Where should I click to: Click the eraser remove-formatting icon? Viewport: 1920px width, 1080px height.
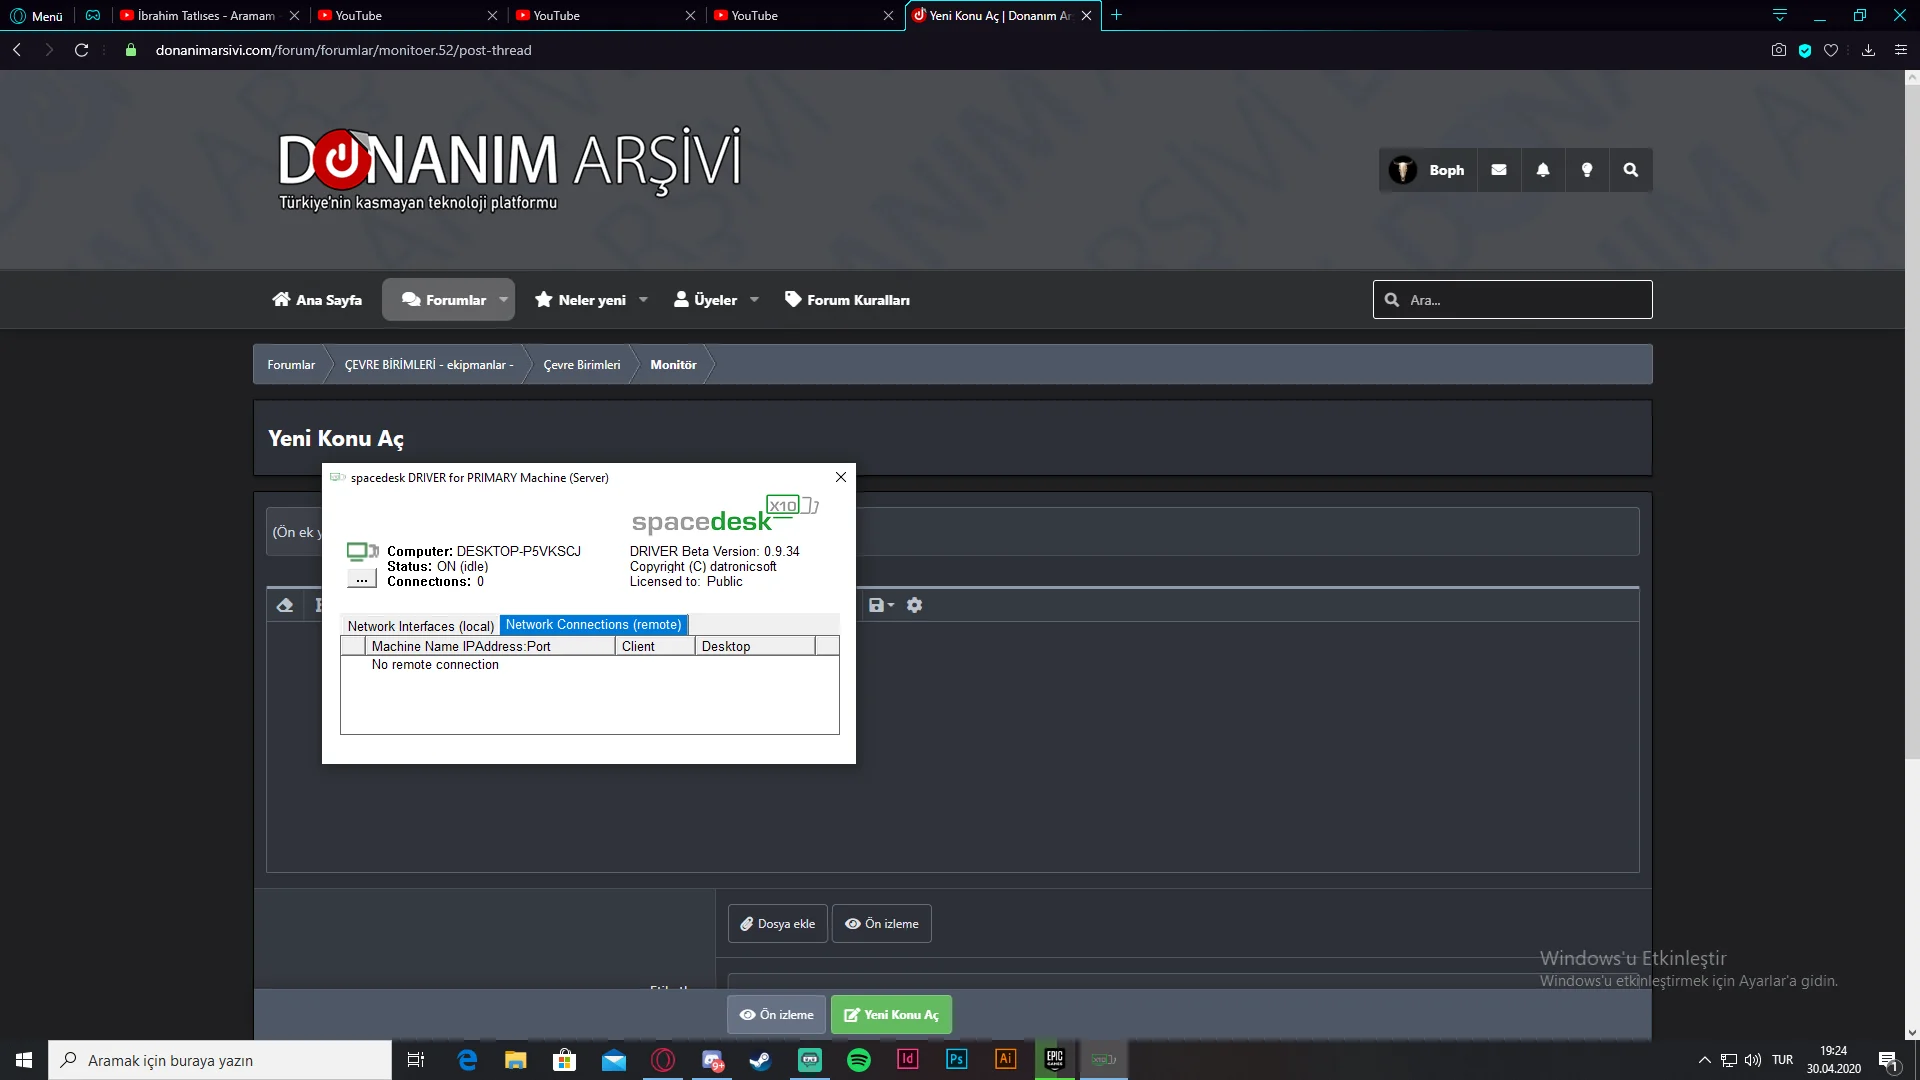[285, 605]
